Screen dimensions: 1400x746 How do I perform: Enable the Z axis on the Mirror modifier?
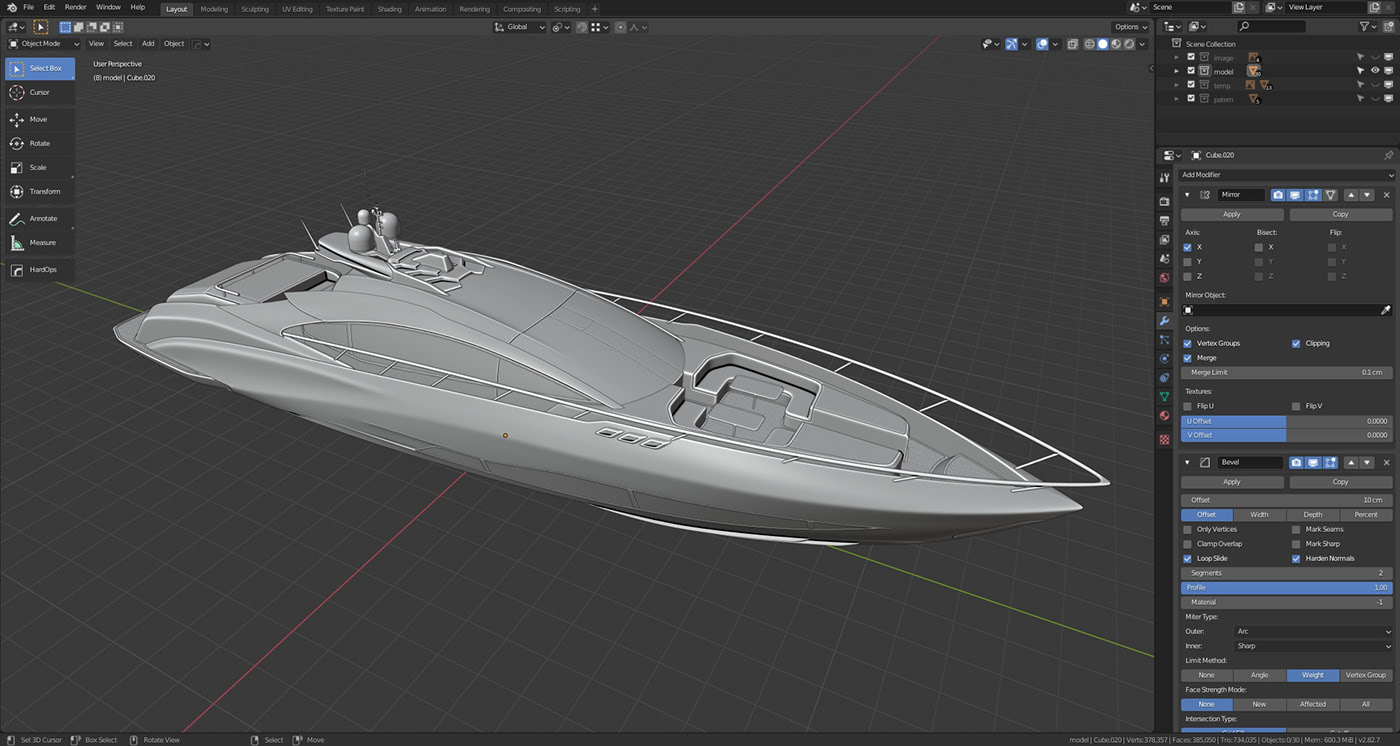(1190, 276)
